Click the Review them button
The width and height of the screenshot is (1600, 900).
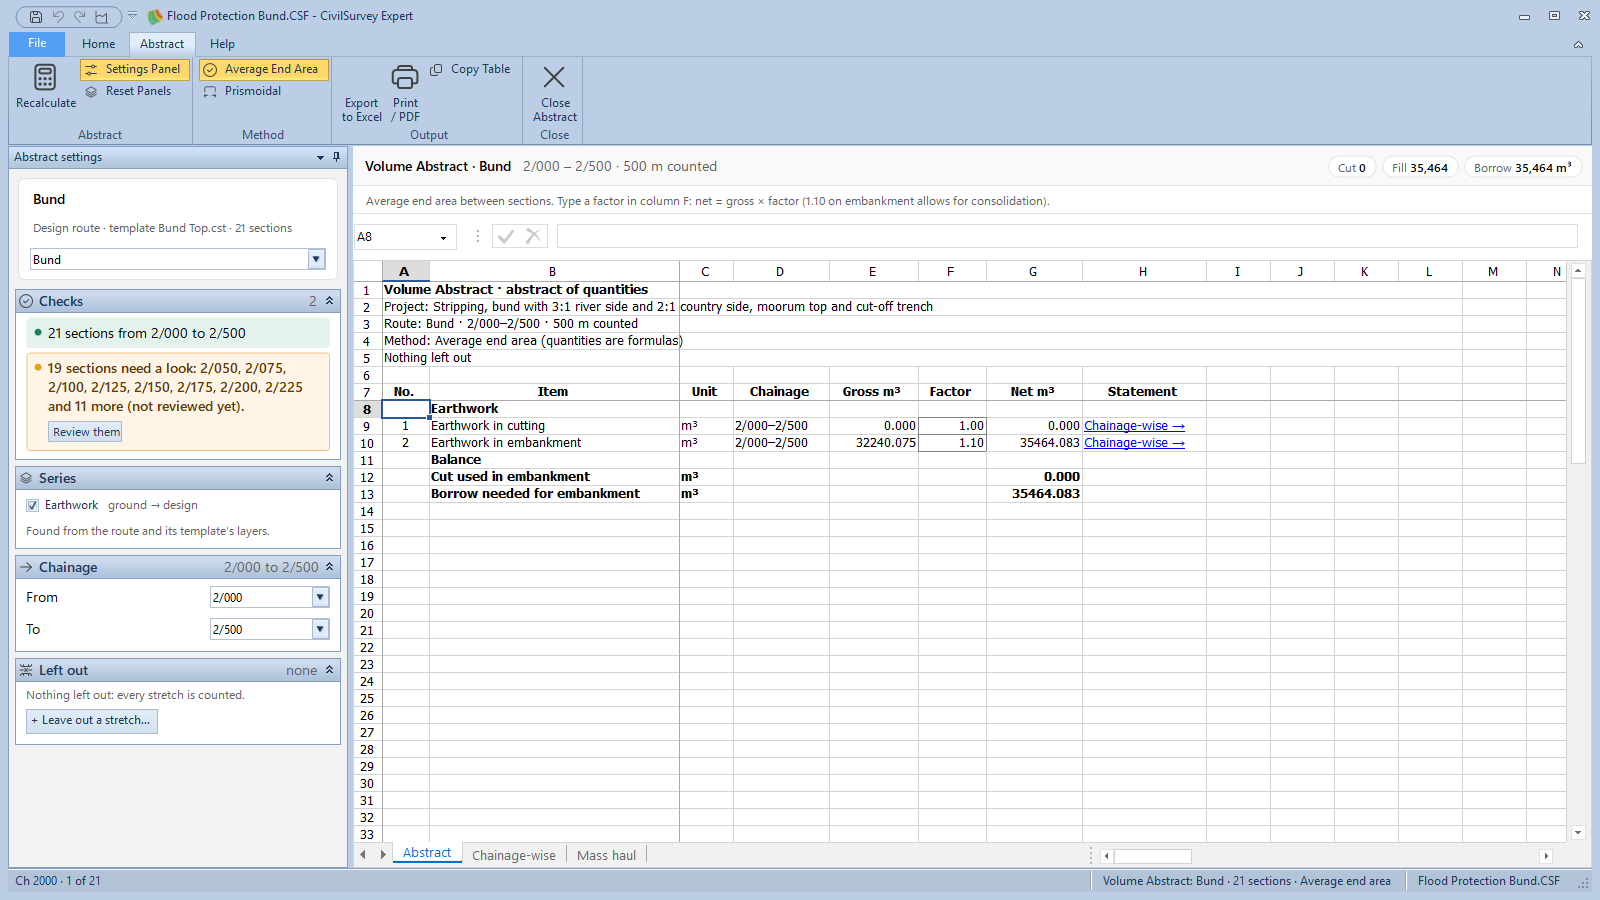click(x=86, y=432)
